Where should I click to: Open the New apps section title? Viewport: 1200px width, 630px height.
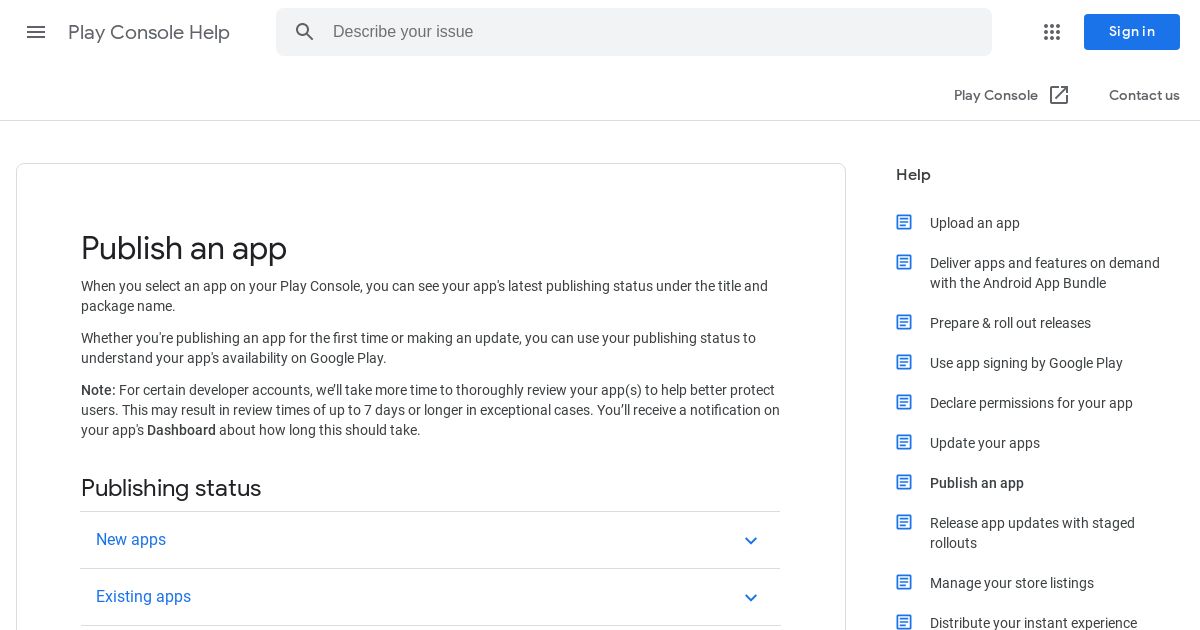tap(131, 540)
